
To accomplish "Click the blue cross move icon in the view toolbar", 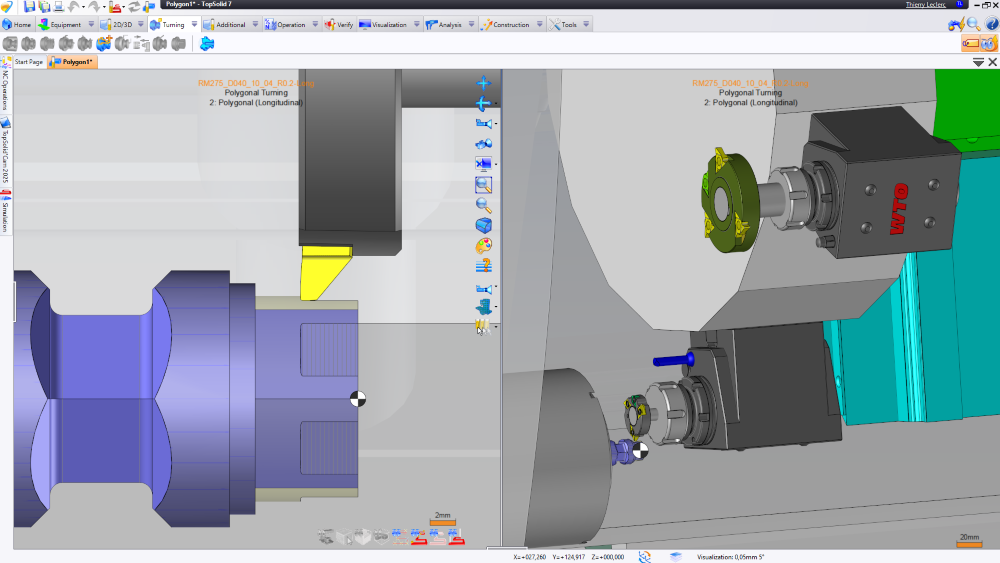I will [483, 83].
